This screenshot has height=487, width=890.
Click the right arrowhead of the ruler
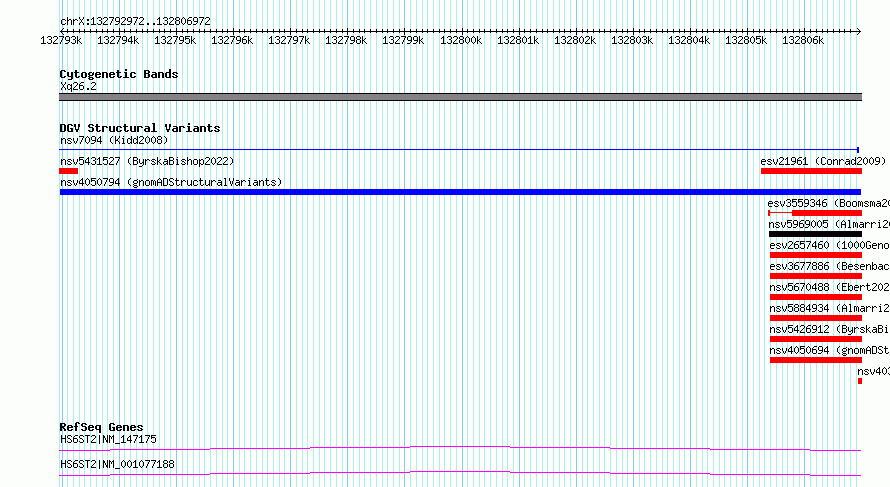click(x=859, y=31)
